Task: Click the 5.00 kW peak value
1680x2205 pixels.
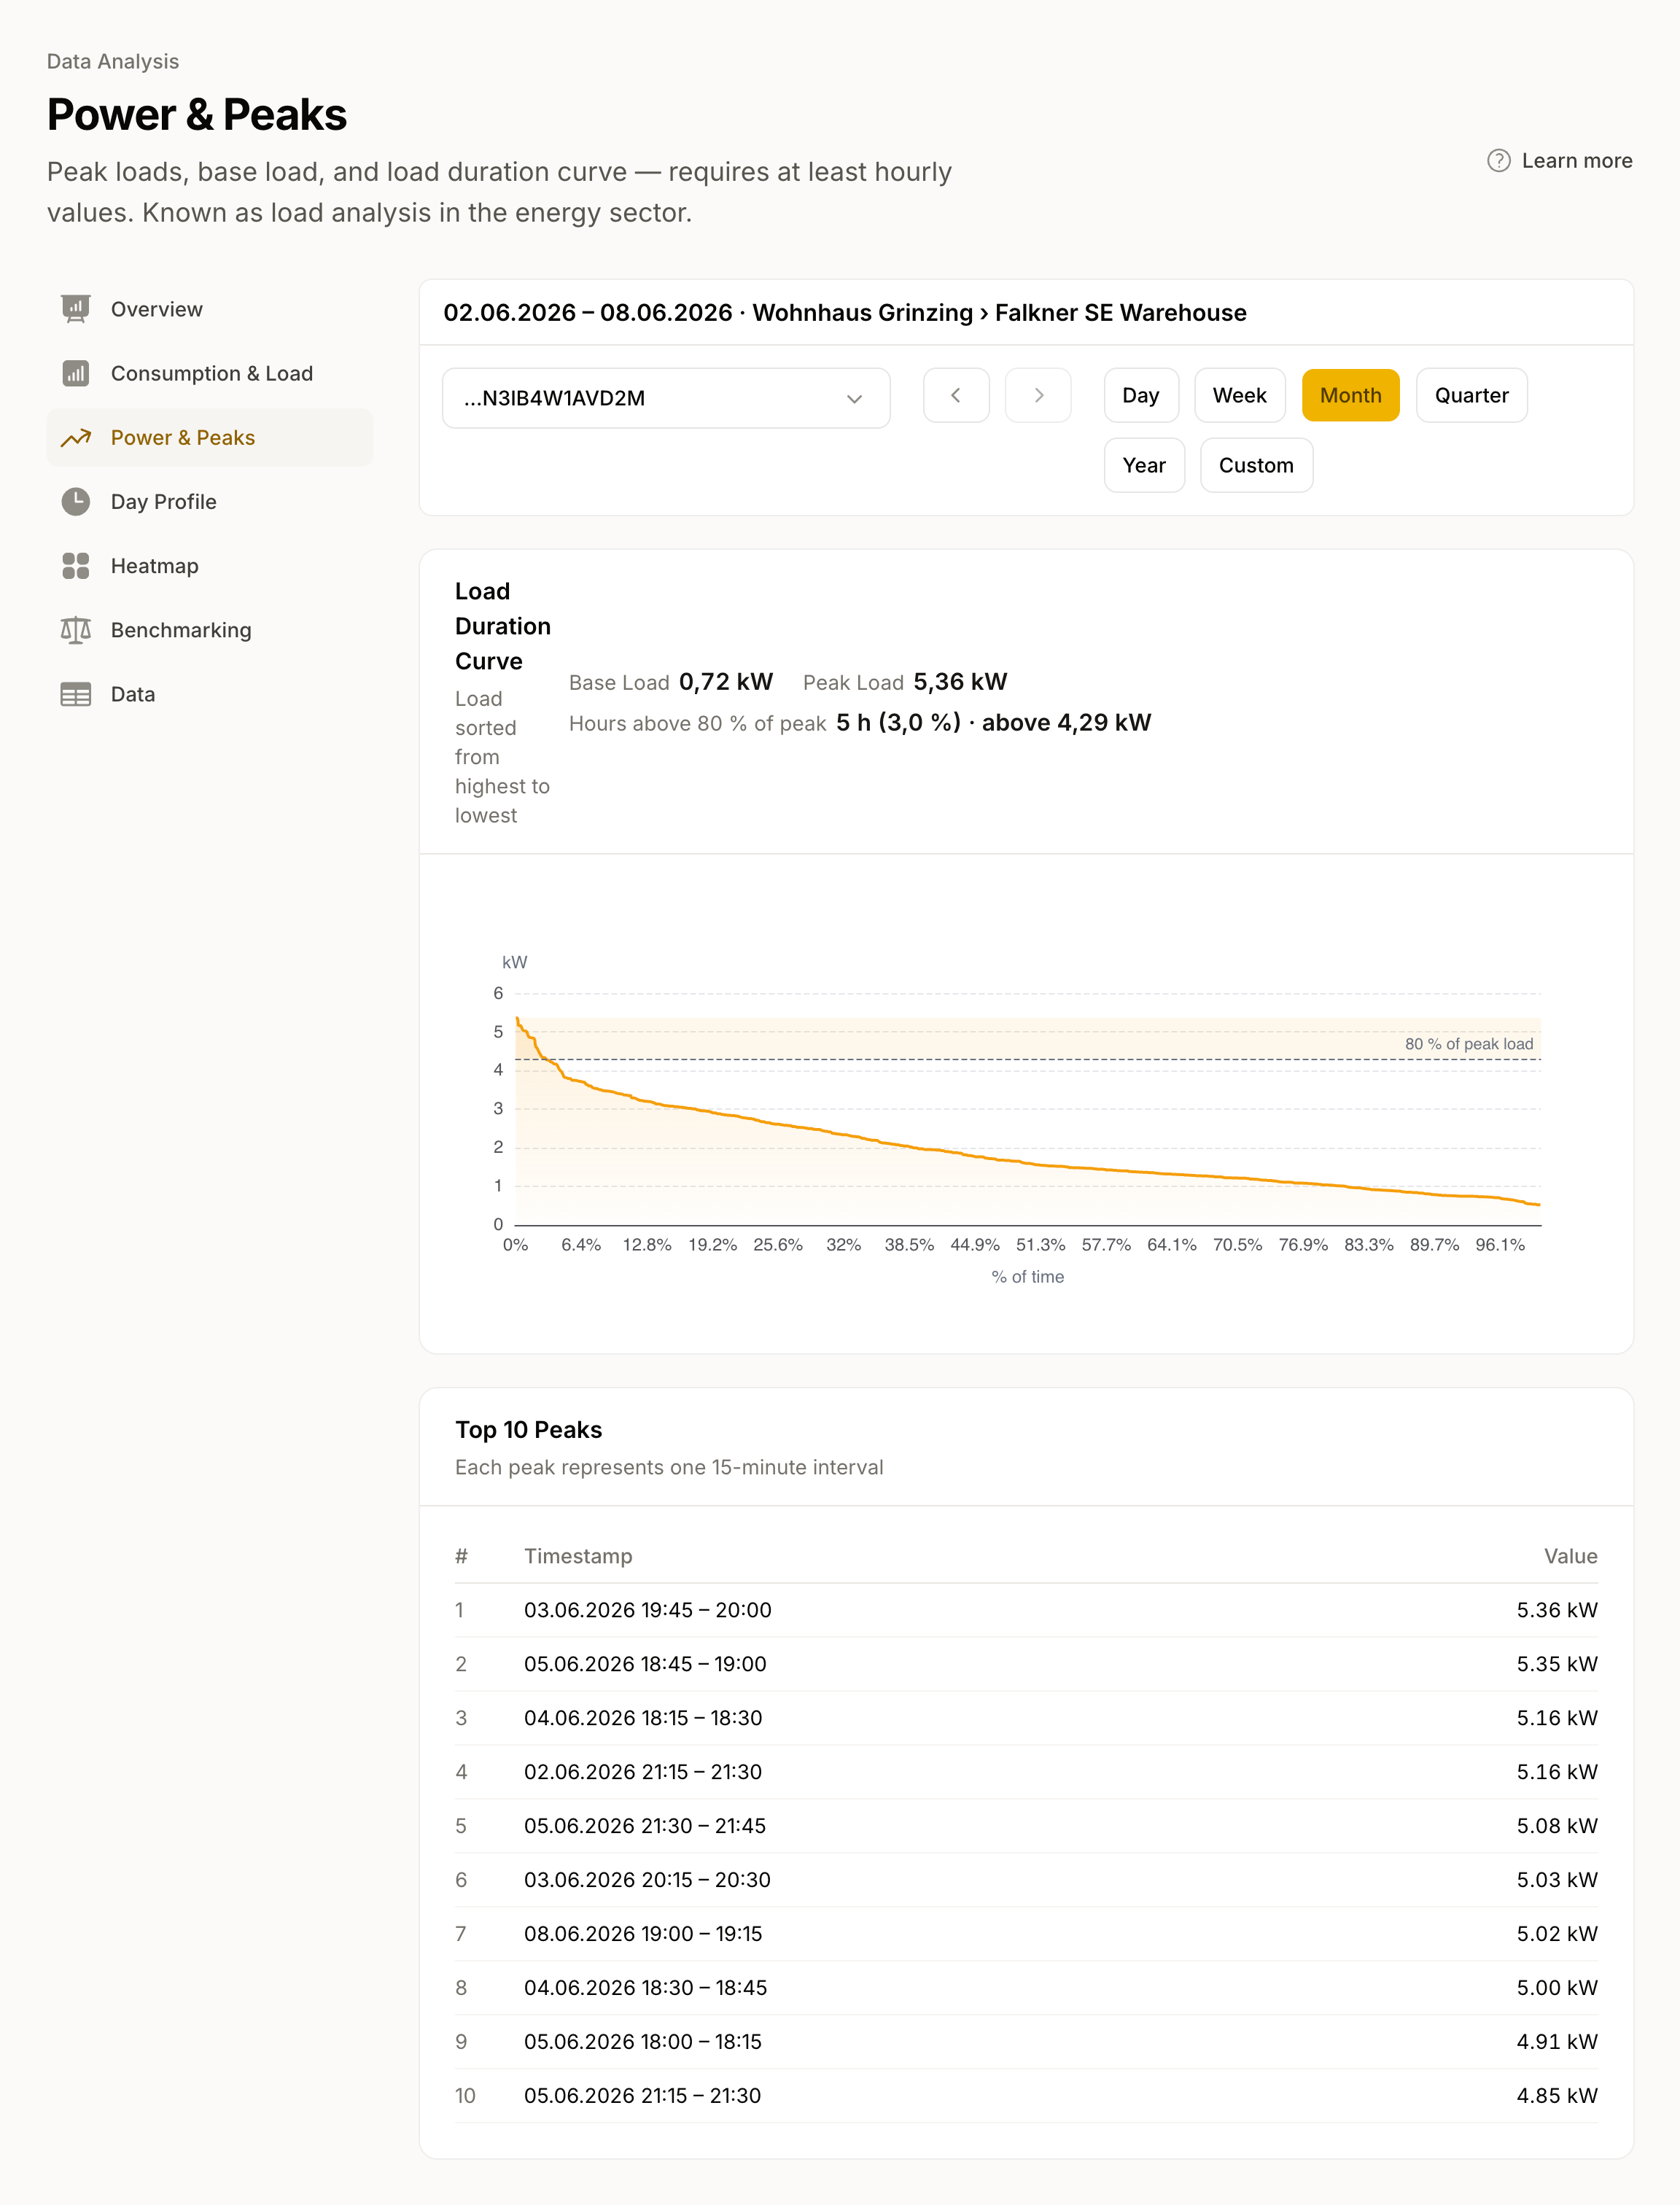Action: 1557,1988
